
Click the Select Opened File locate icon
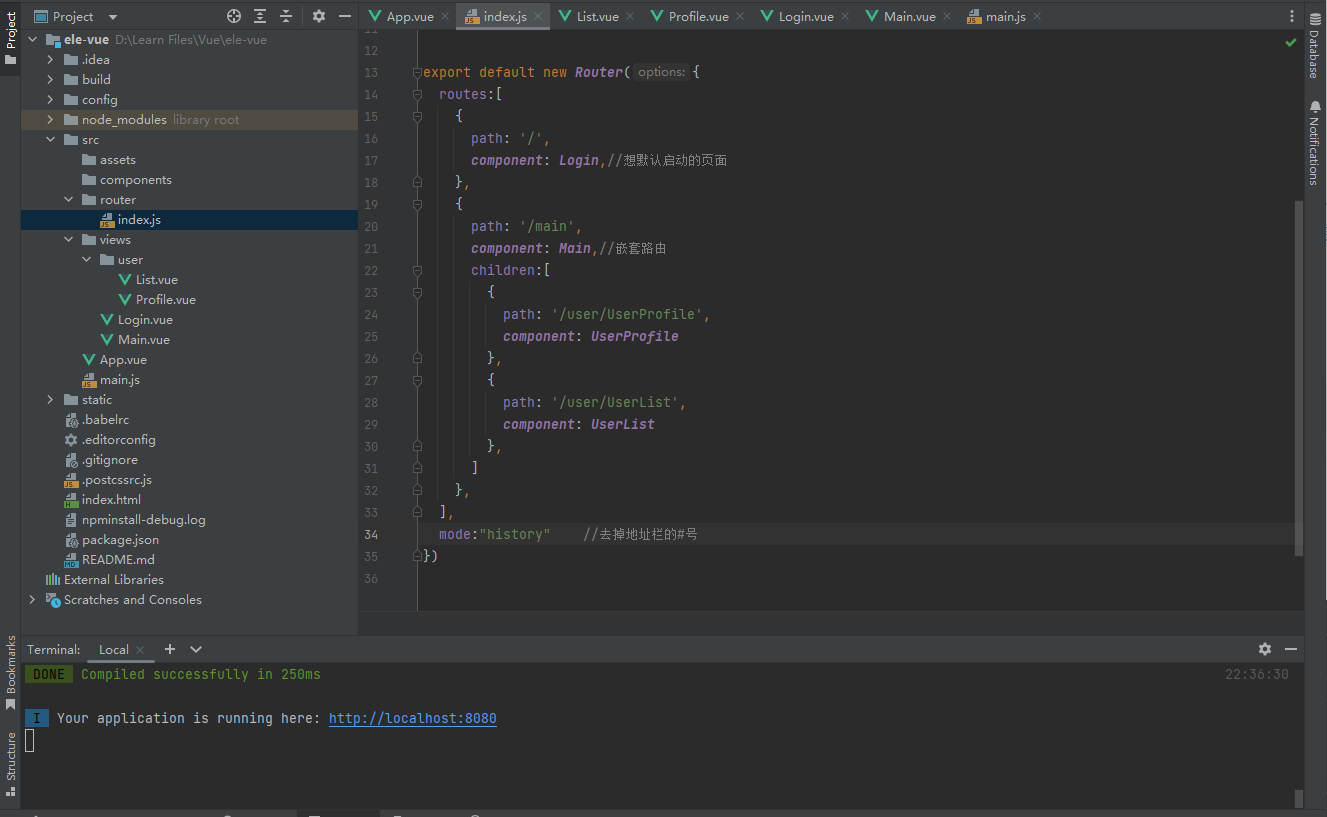click(234, 16)
